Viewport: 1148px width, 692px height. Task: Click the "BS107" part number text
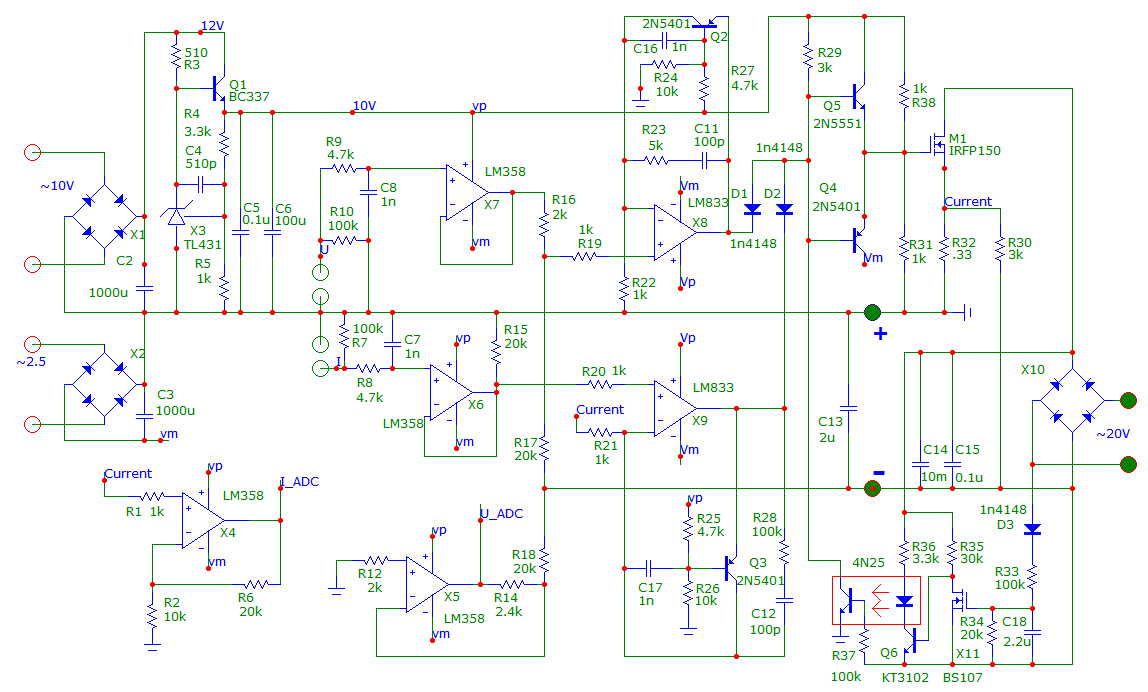tap(963, 677)
